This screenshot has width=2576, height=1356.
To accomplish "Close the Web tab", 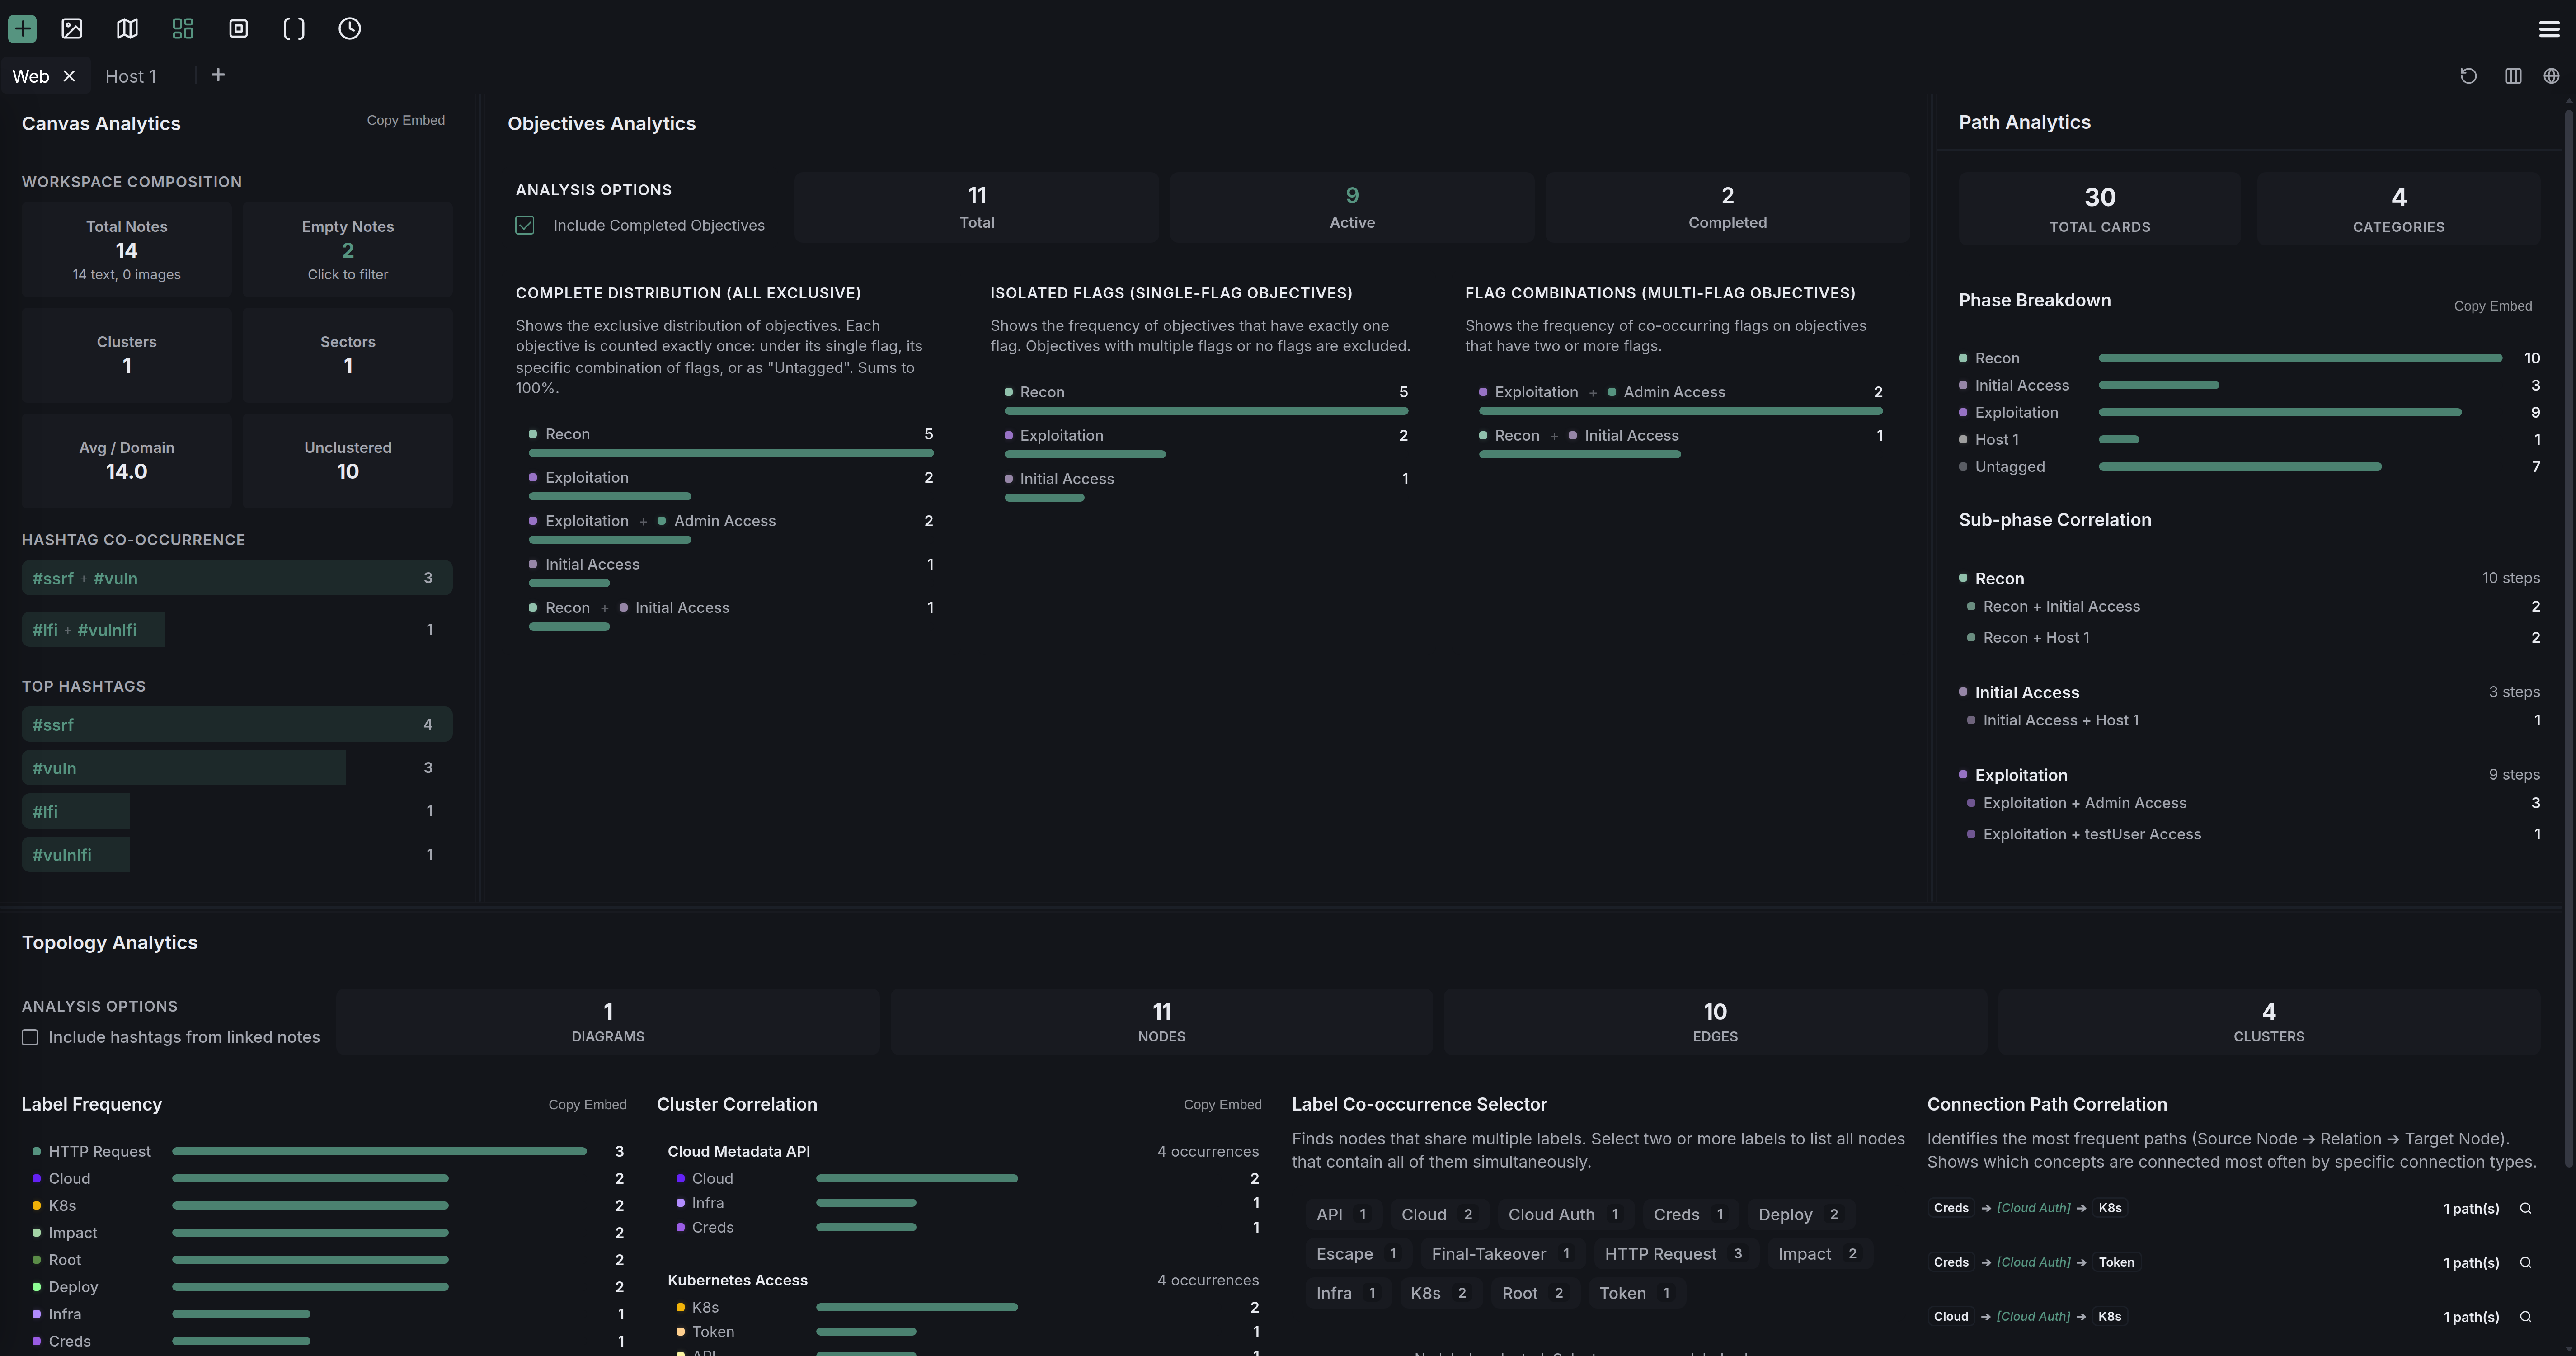I will pos(69,76).
